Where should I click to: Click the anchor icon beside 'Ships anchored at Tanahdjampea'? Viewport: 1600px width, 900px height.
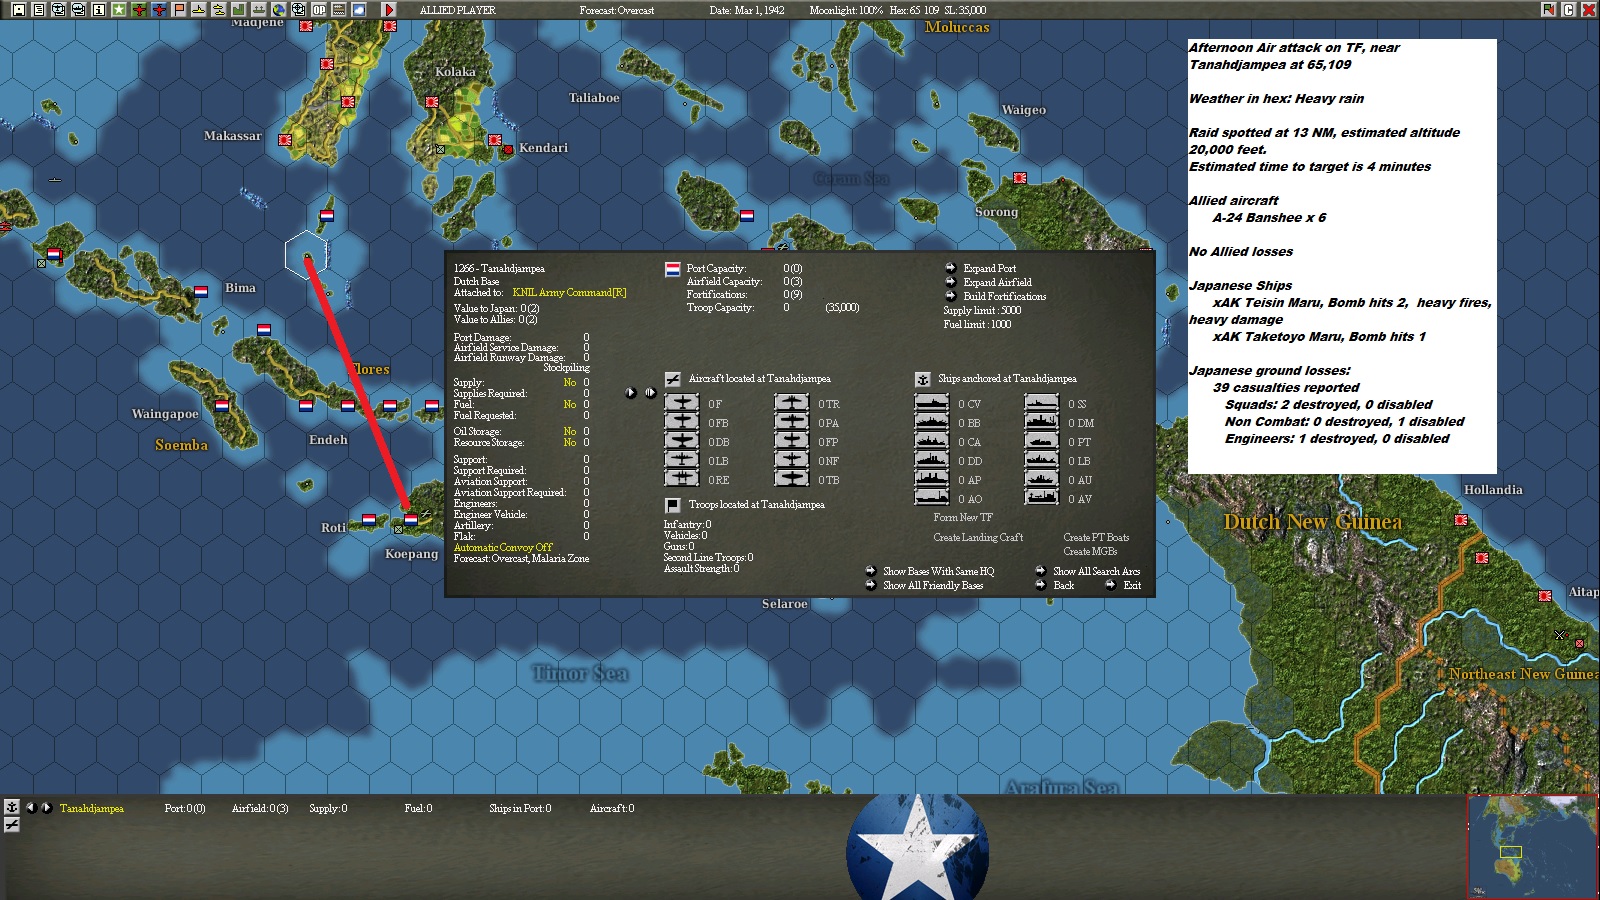click(923, 379)
